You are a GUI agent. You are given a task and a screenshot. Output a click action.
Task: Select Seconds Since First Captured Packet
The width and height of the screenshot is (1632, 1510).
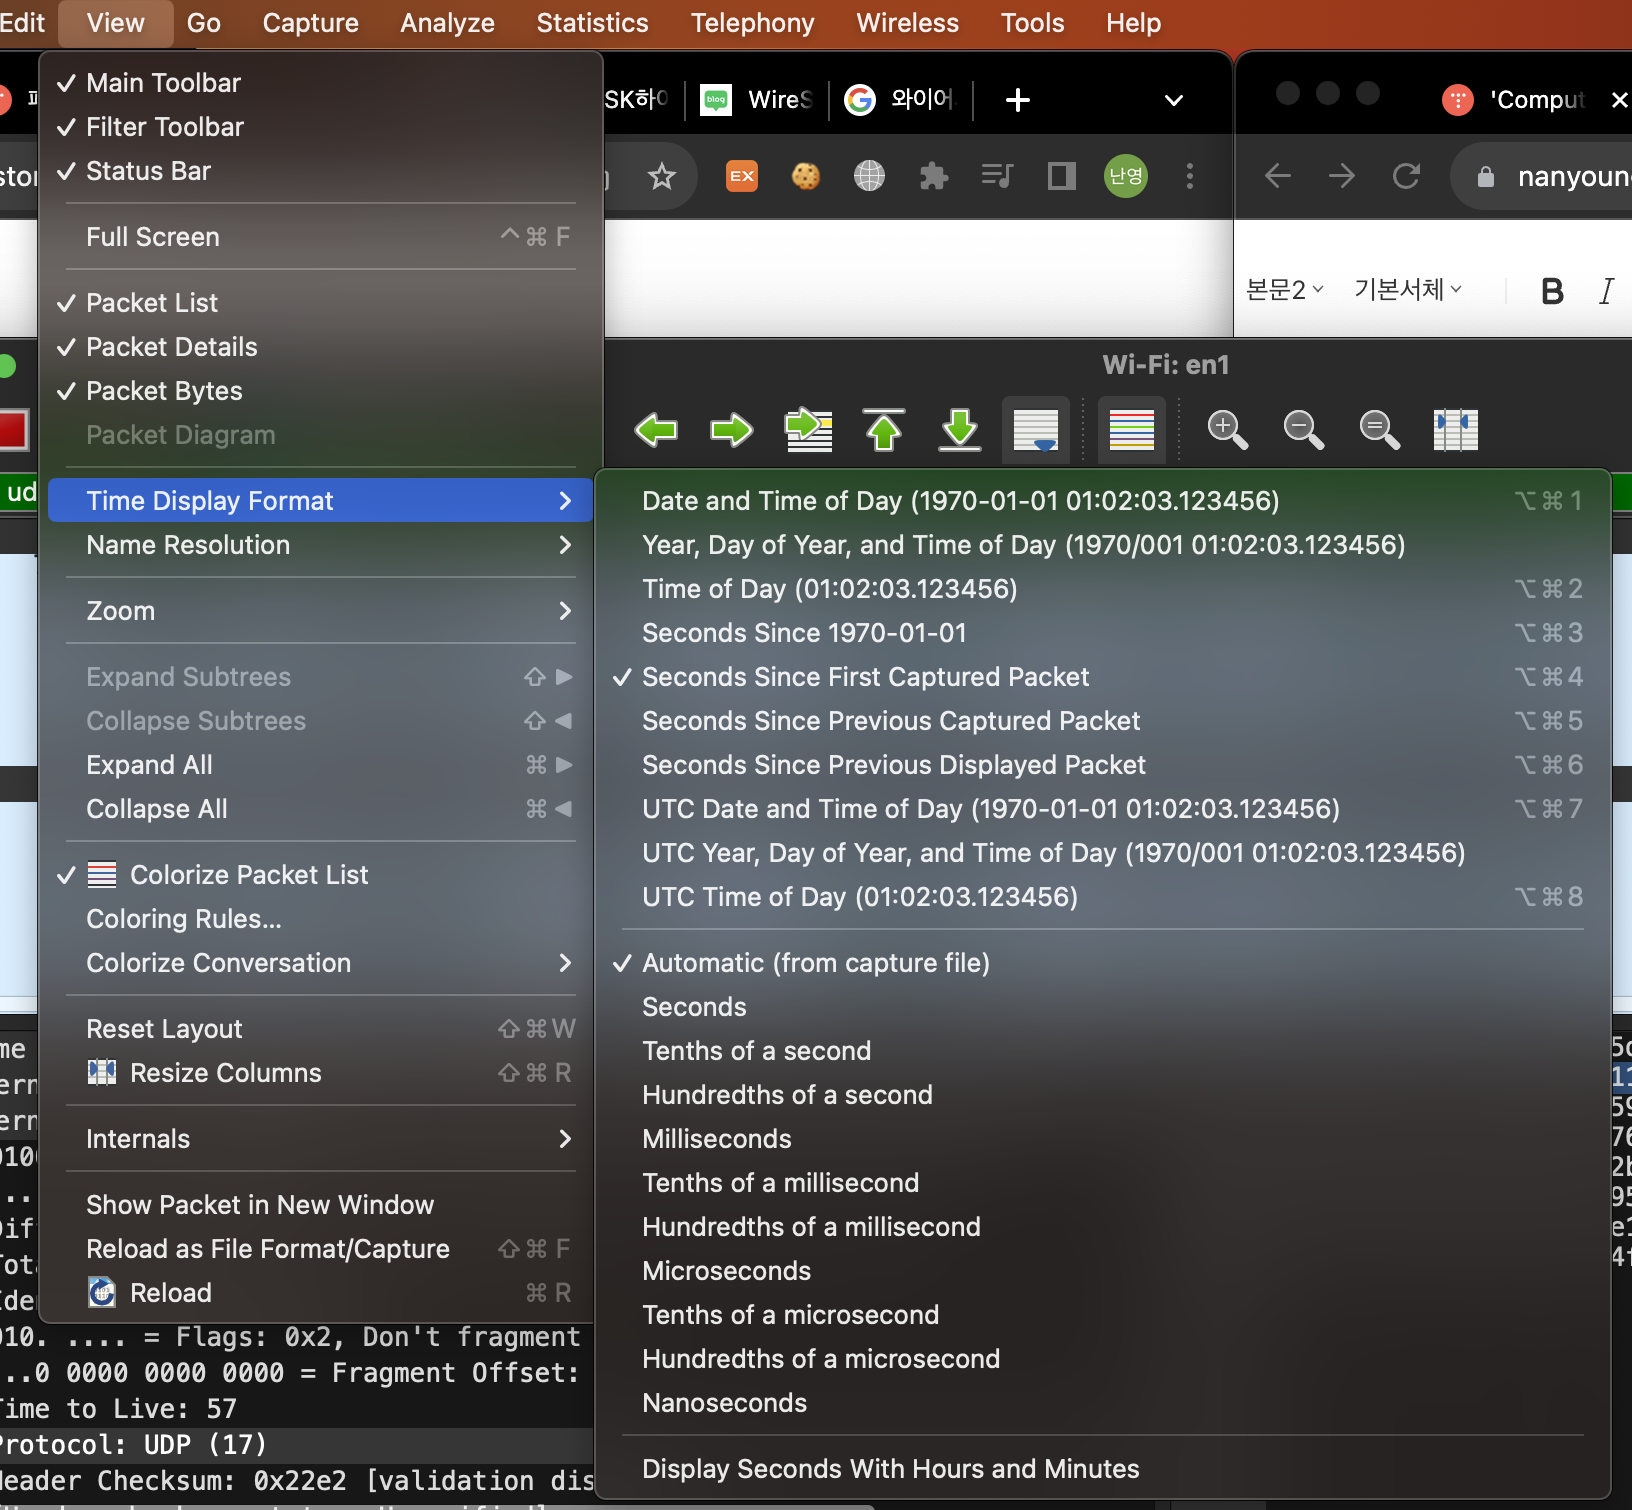coord(1102,677)
